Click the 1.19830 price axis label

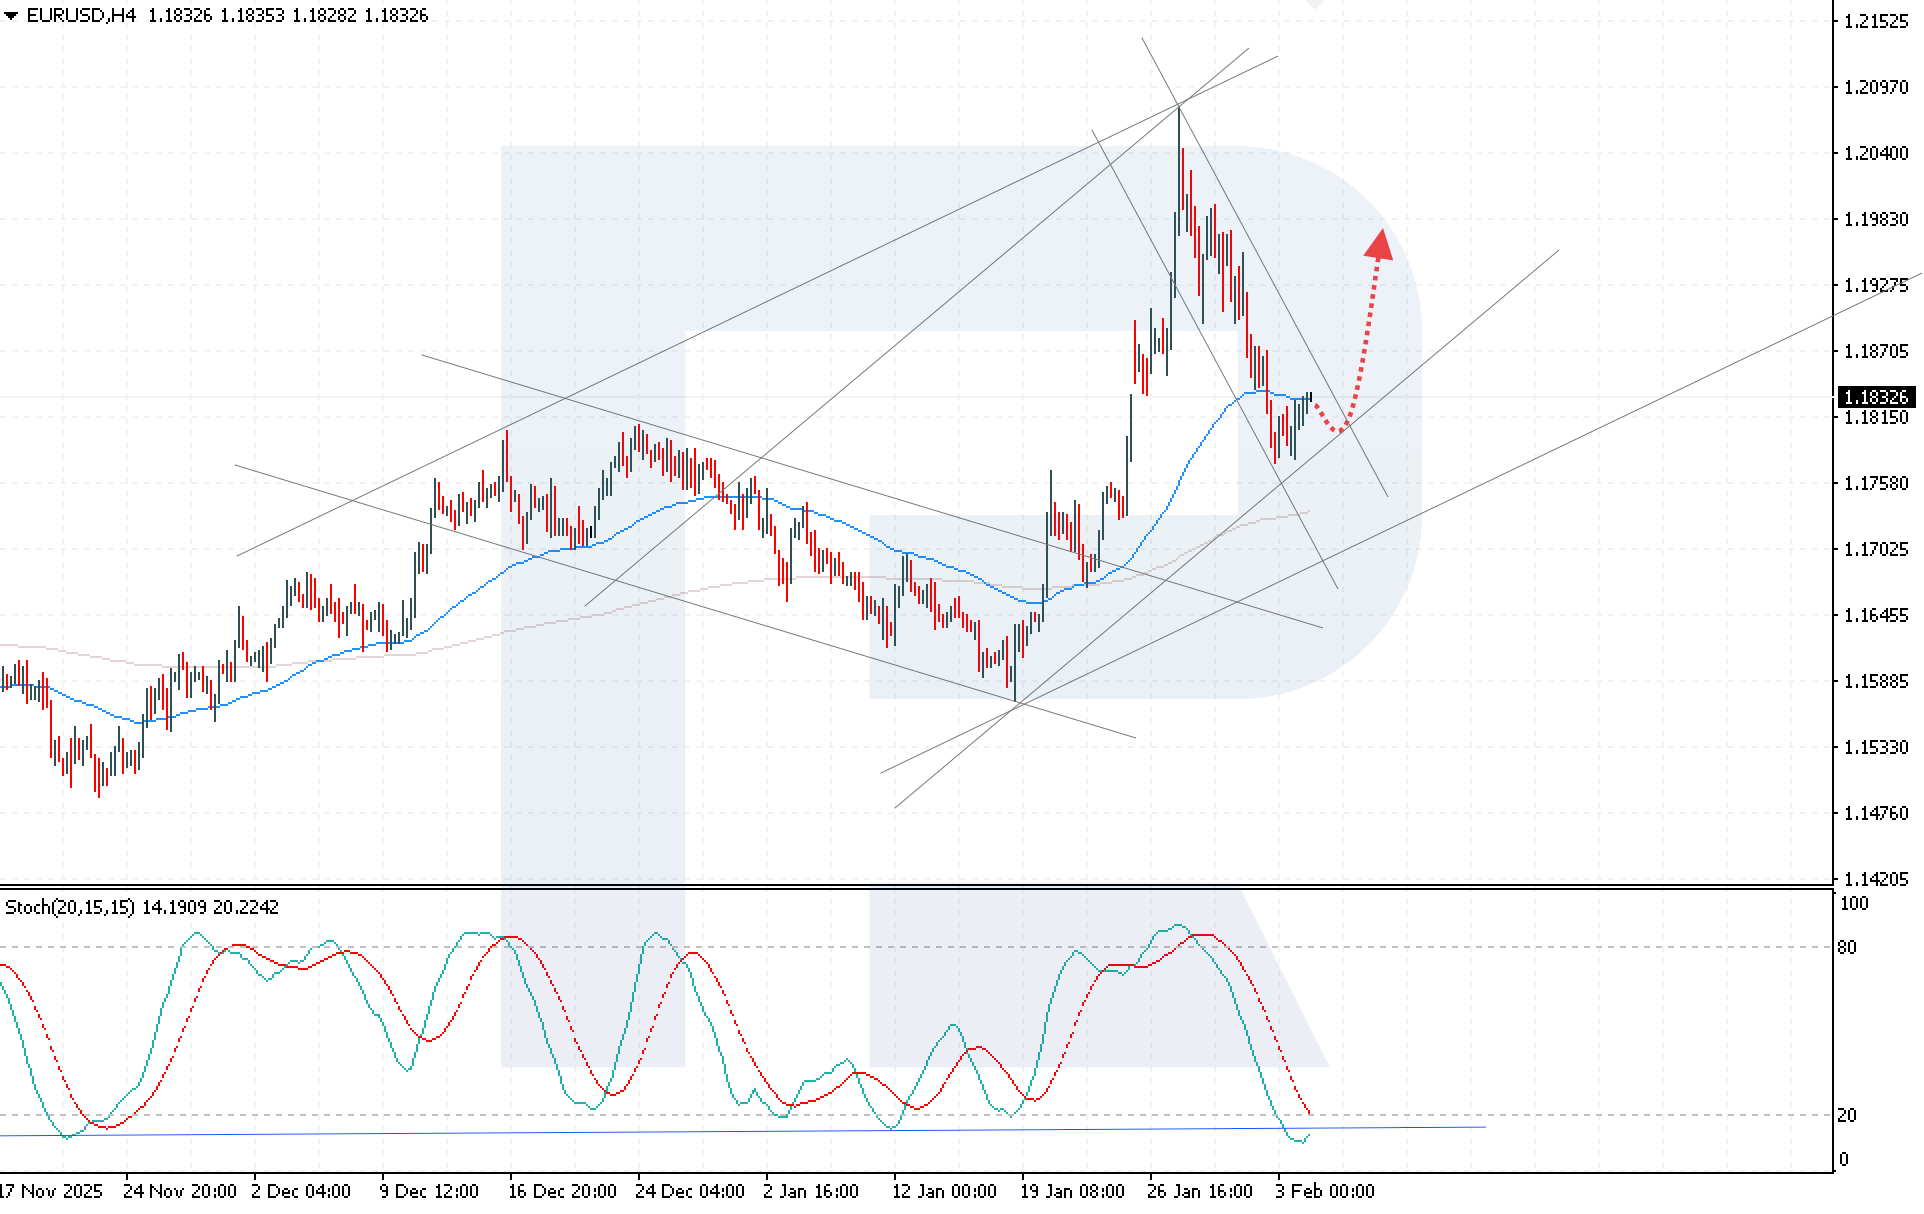(1876, 219)
